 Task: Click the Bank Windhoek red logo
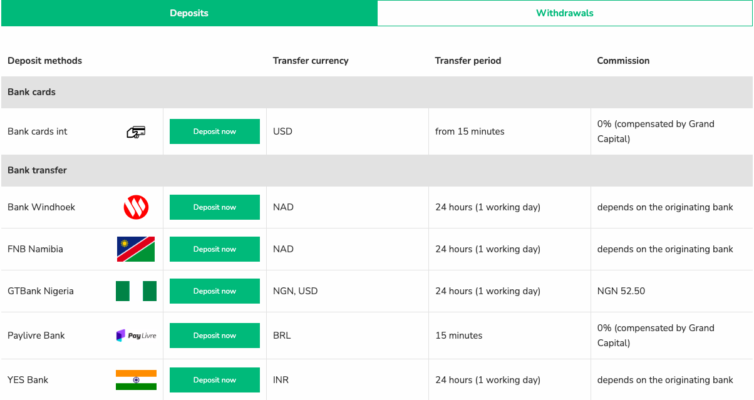pyautogui.click(x=136, y=207)
